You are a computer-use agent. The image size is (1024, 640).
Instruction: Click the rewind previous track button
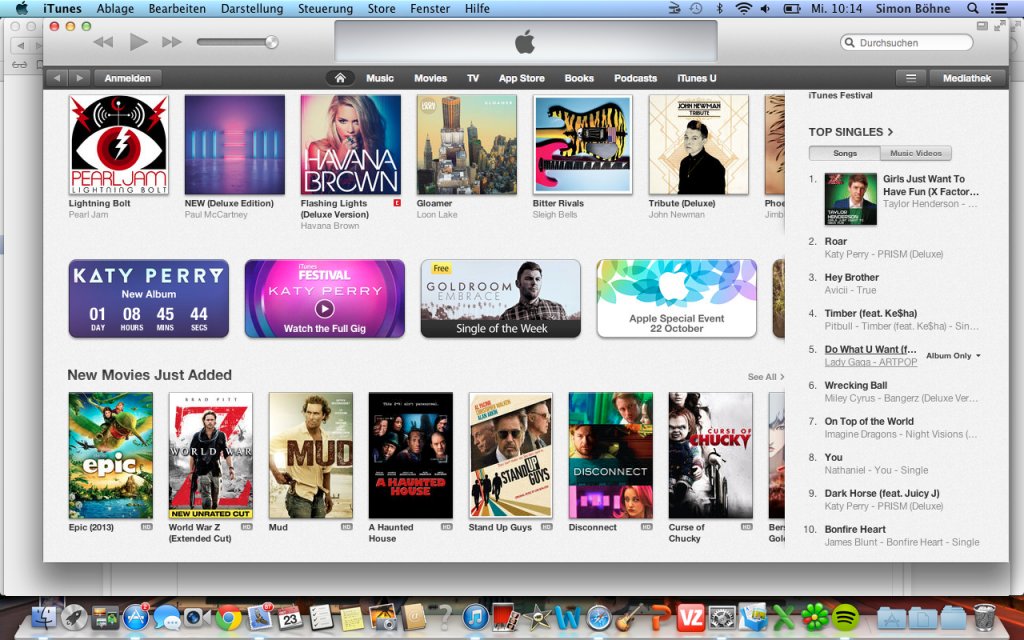tap(103, 42)
